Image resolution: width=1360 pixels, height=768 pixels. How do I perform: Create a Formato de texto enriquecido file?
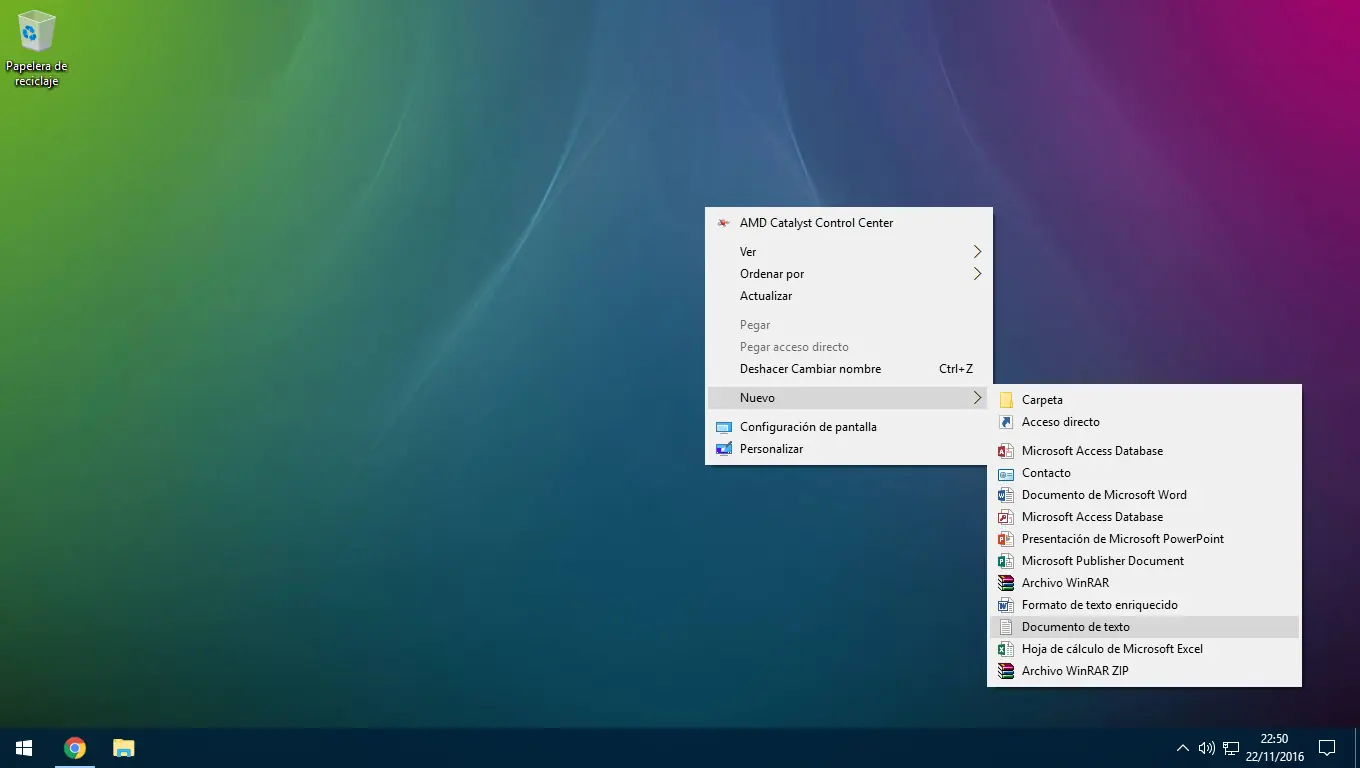pyautogui.click(x=1144, y=605)
